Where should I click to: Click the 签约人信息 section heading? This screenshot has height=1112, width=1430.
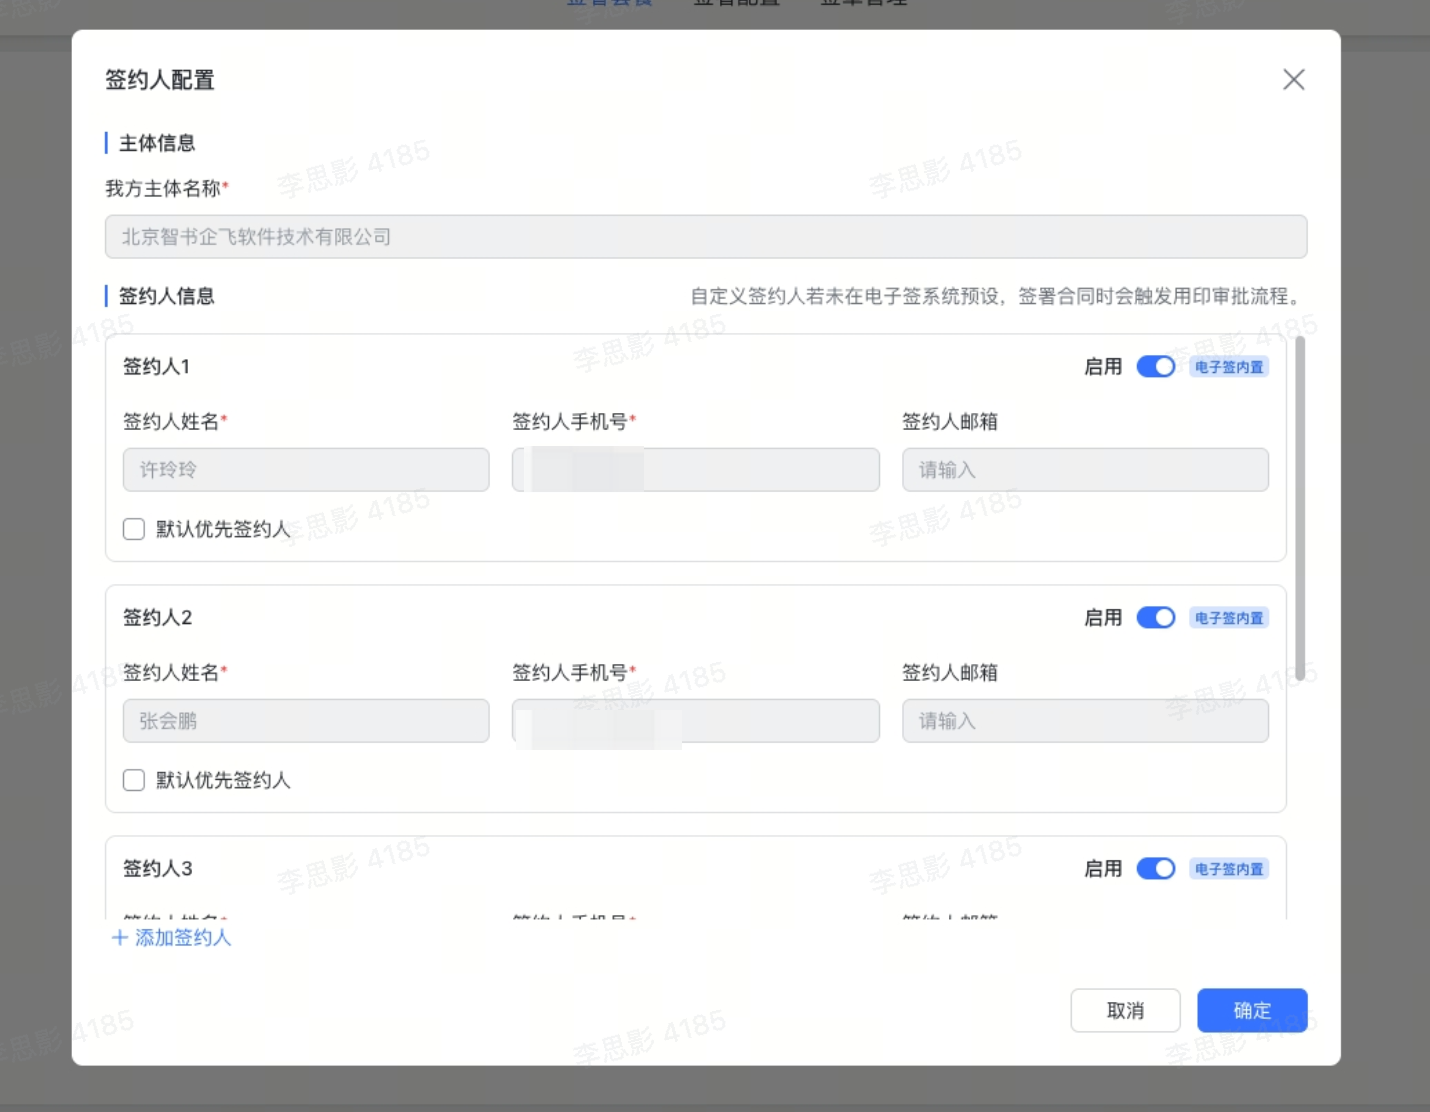pos(167,296)
